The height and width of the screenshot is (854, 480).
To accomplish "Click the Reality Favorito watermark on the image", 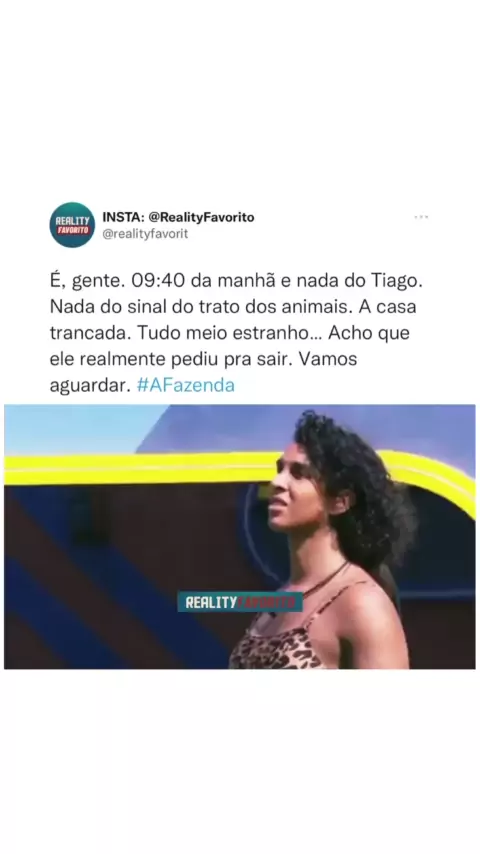I will tap(240, 602).
